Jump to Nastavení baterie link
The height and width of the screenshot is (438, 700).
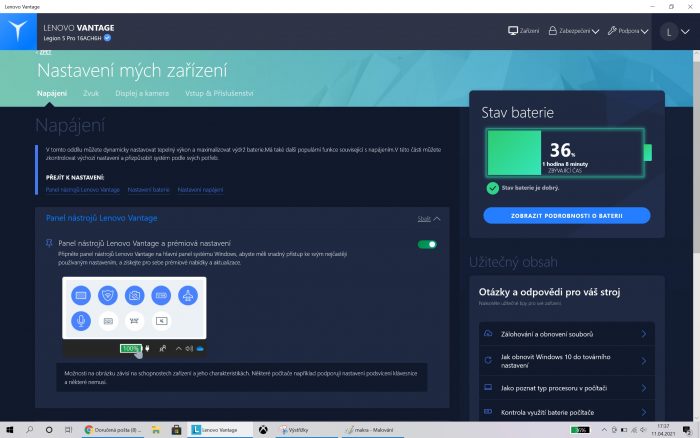tap(148, 189)
